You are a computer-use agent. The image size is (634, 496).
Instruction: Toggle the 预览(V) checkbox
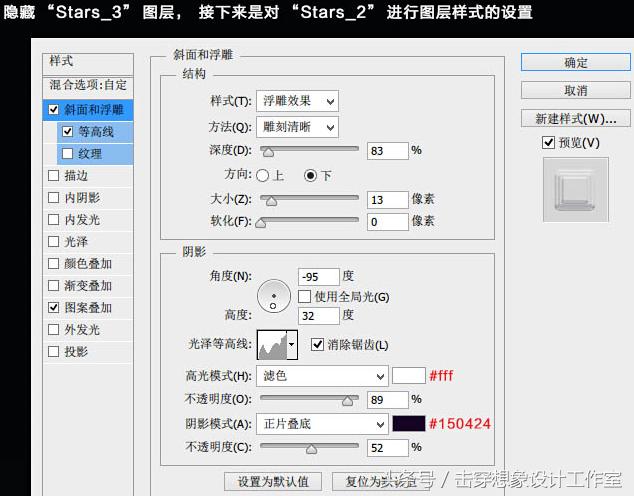(548, 142)
